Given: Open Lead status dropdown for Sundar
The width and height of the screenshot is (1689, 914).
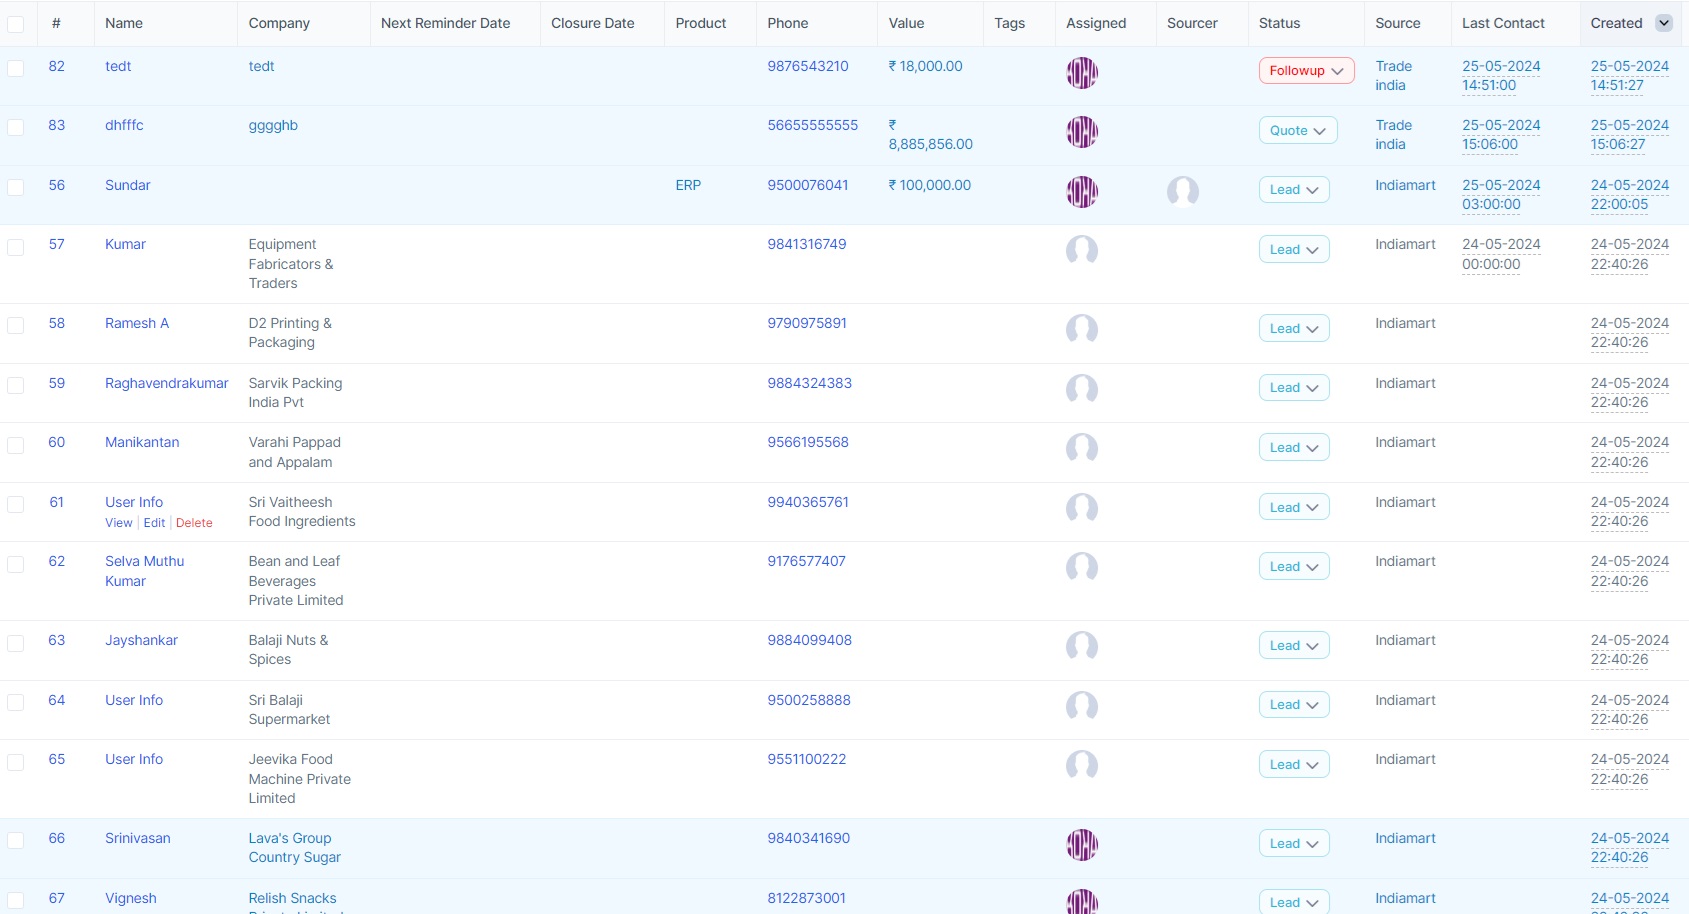Looking at the screenshot, I should pos(1293,190).
